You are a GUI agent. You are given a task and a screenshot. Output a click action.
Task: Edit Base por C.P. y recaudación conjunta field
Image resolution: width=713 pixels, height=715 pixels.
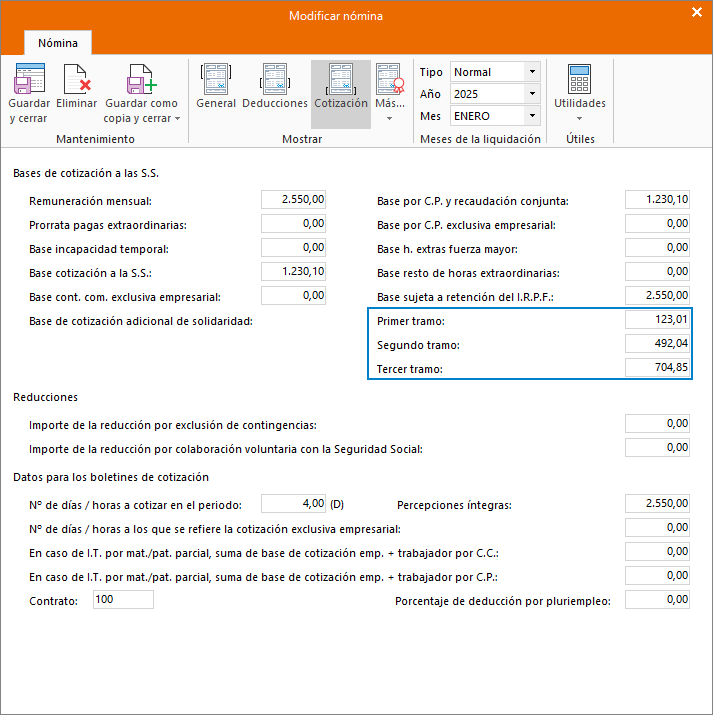pos(657,200)
